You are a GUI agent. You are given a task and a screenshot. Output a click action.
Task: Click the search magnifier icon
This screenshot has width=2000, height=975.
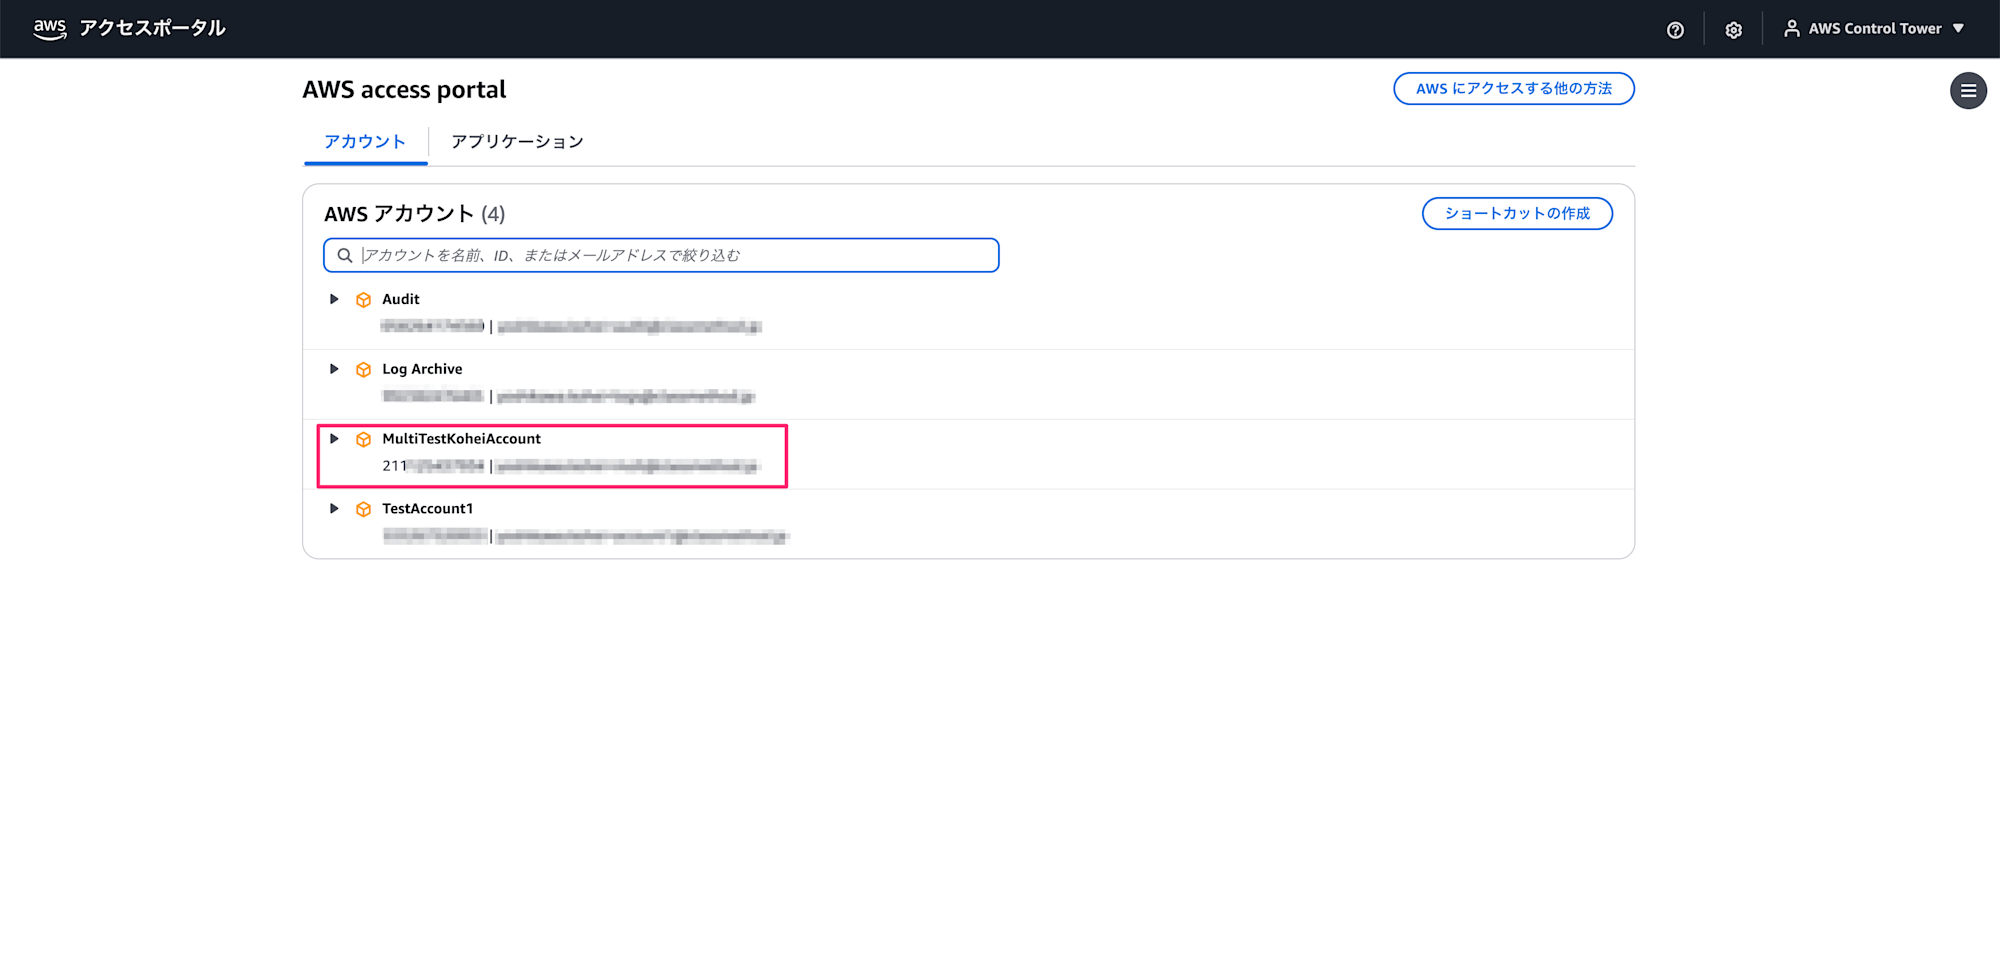point(345,255)
